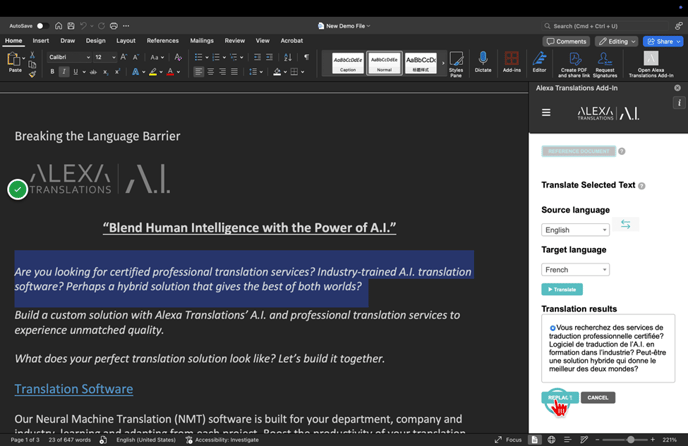Screen dimensions: 688x446
Task: Decrease font size with the smaller A icon
Action: (136, 57)
